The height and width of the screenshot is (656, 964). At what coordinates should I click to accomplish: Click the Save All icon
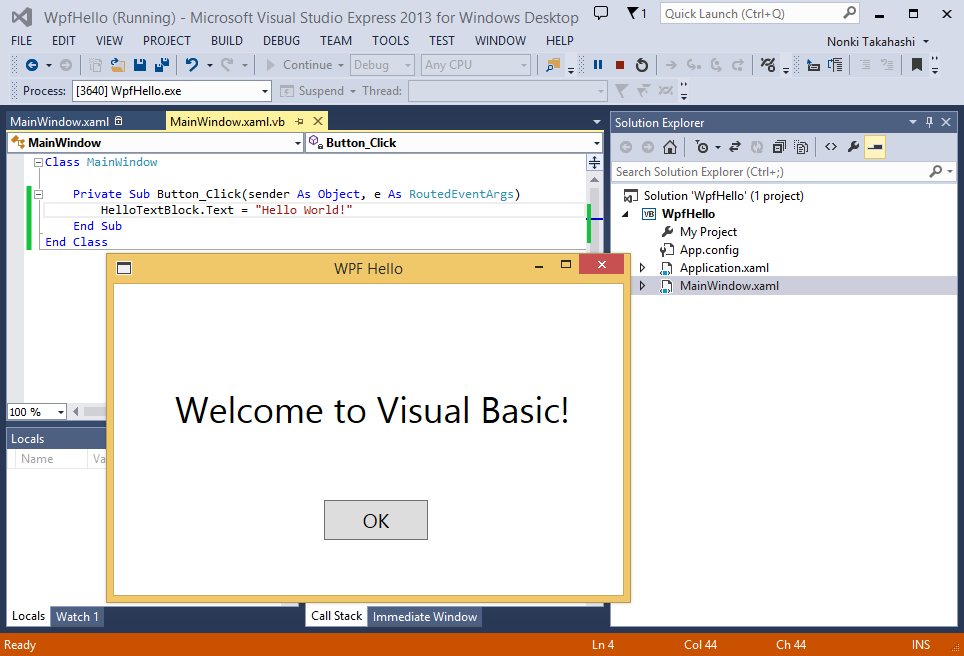(x=162, y=65)
